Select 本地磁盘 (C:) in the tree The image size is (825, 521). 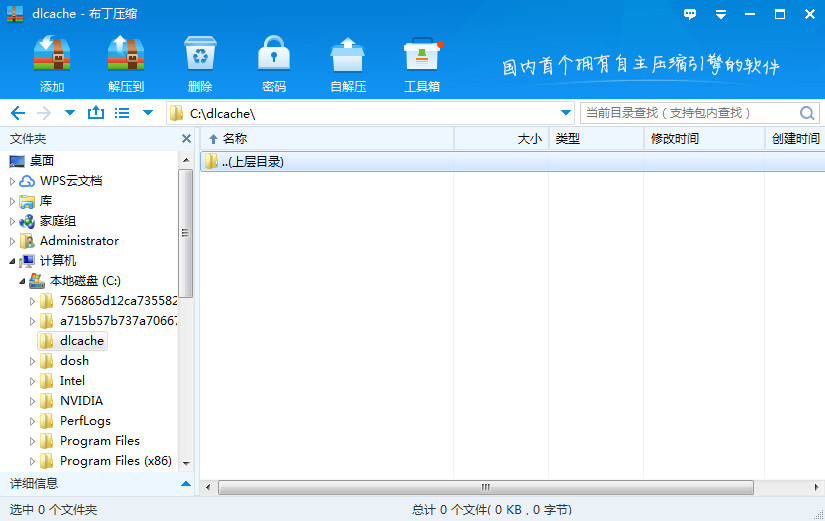(85, 281)
